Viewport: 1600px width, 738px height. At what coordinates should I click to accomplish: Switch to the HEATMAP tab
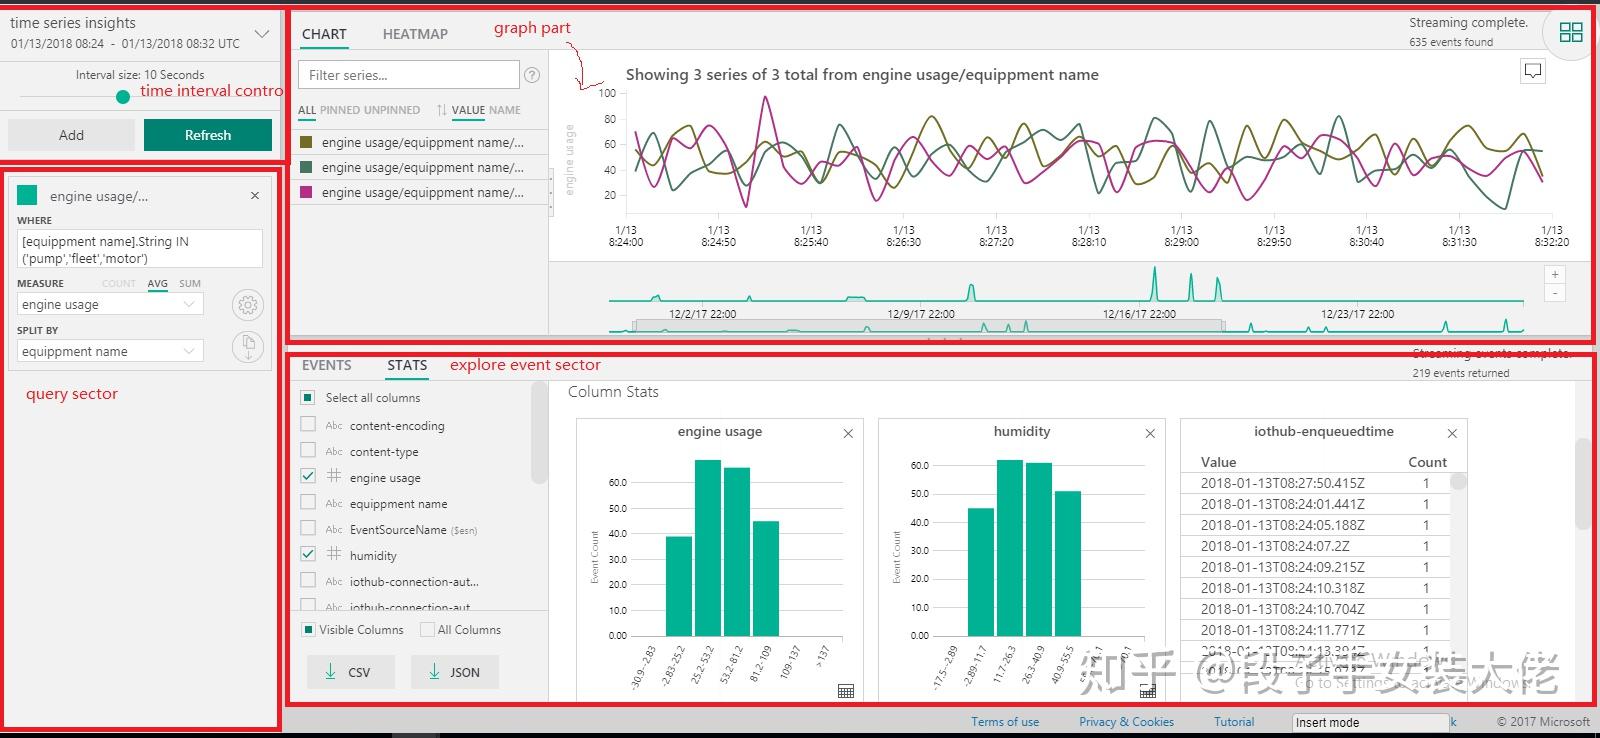point(415,34)
